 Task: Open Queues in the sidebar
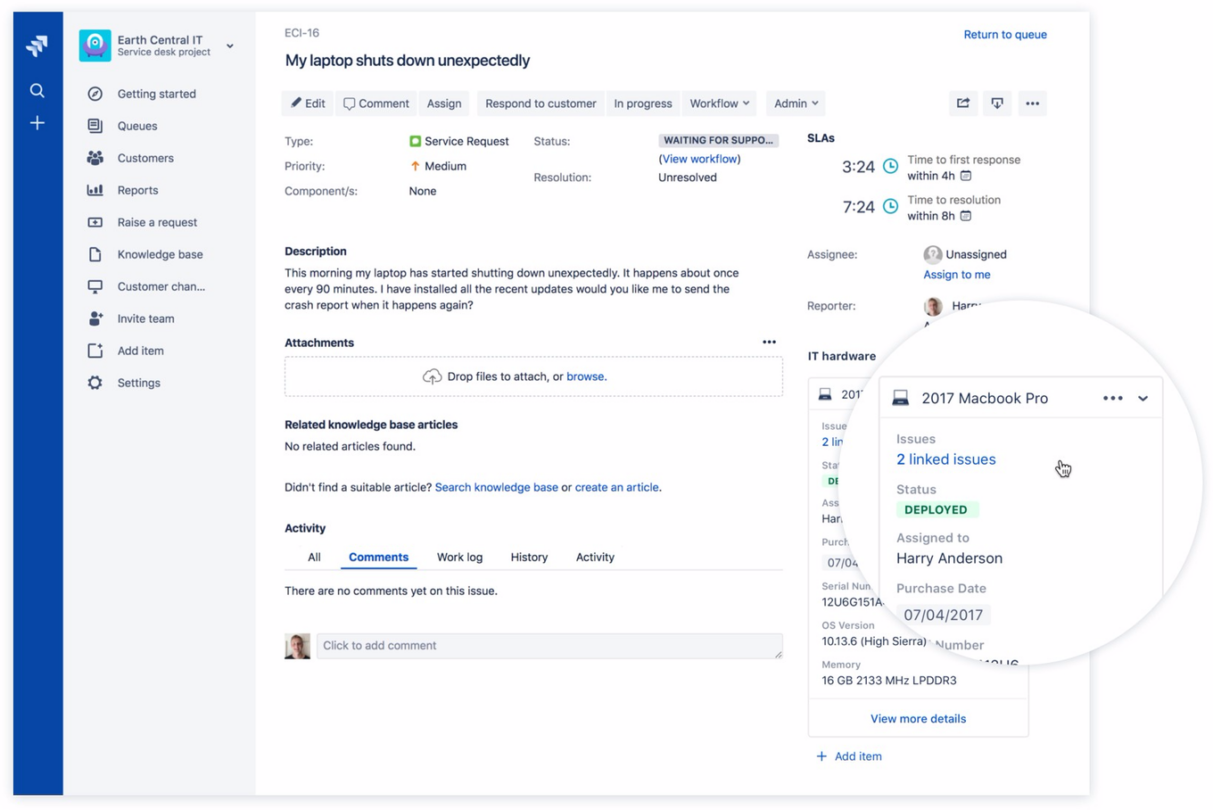pyautogui.click(x=137, y=126)
